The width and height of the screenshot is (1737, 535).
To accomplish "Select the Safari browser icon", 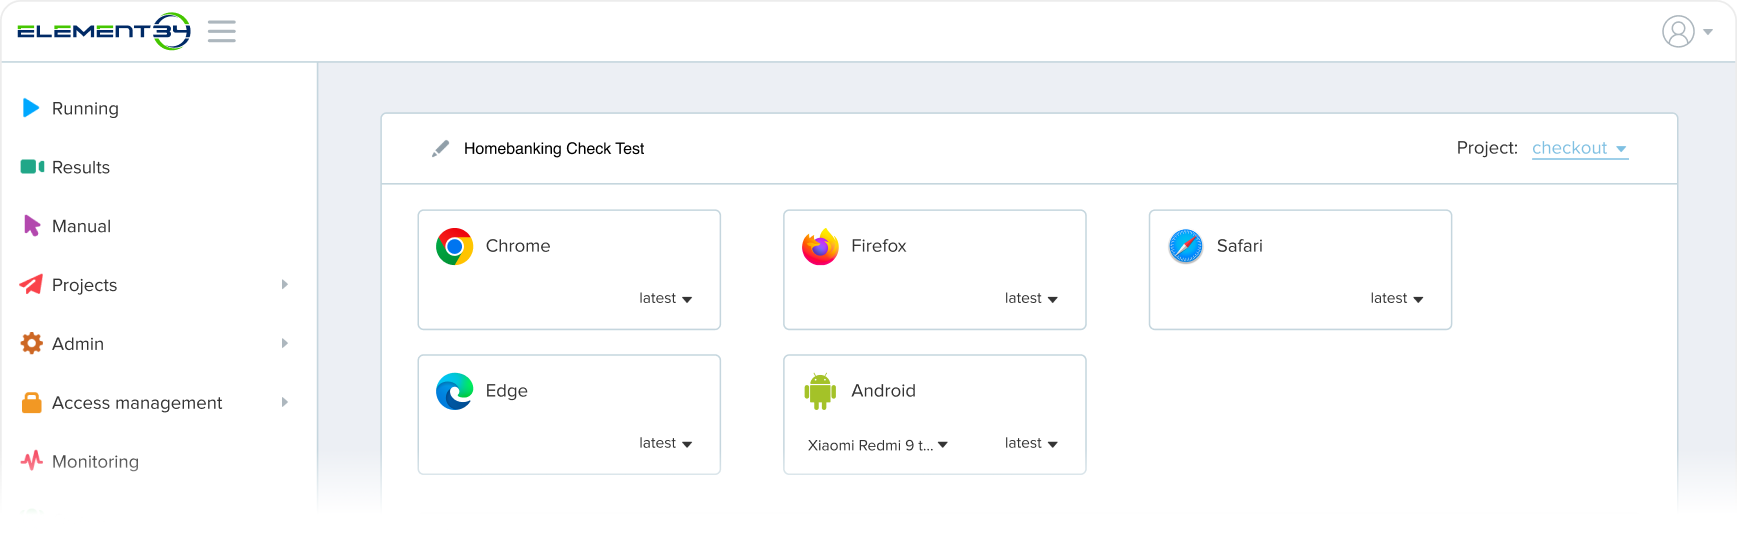I will (x=1186, y=246).
